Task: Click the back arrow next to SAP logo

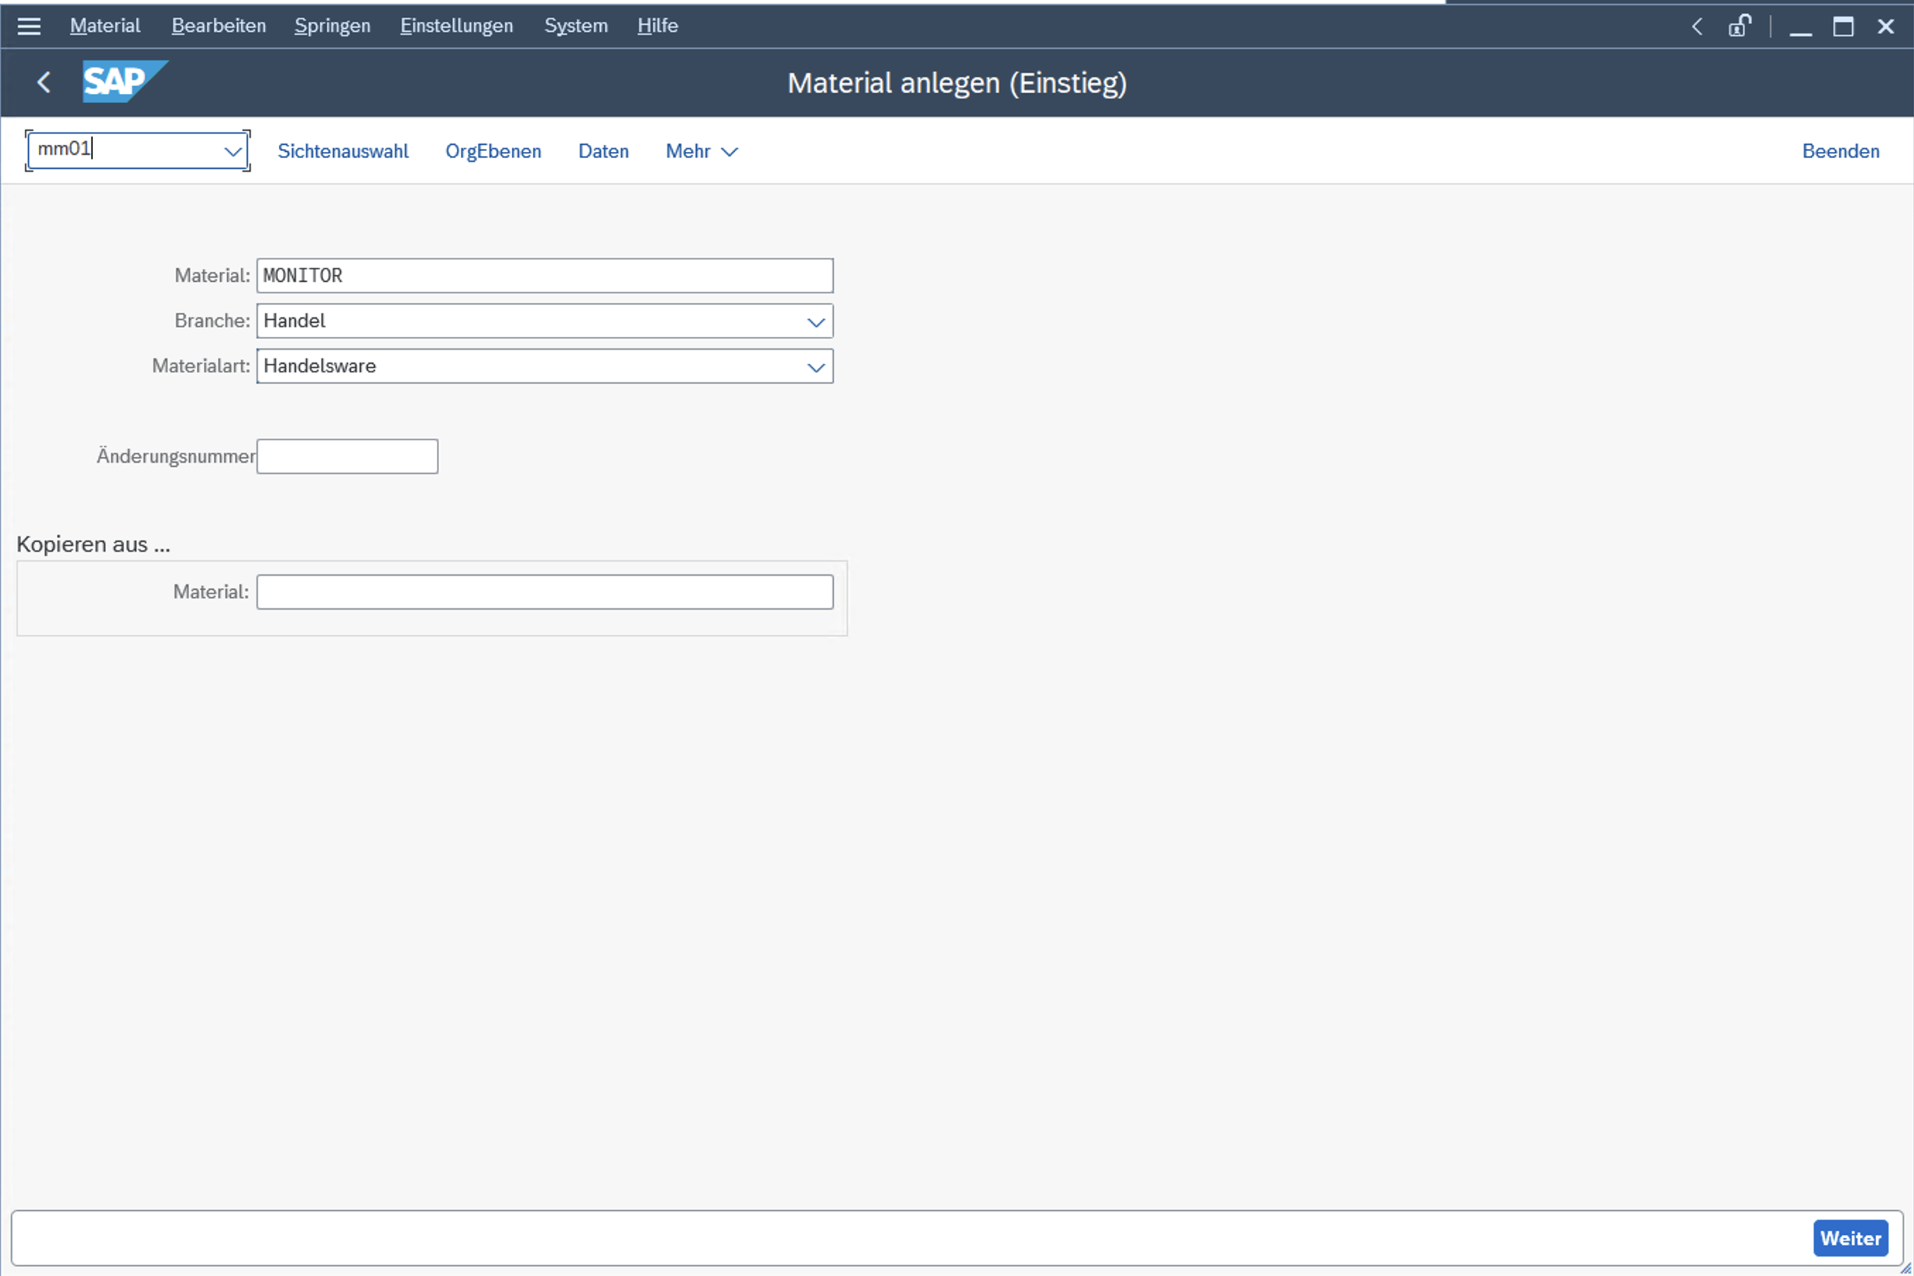Action: pos(44,82)
